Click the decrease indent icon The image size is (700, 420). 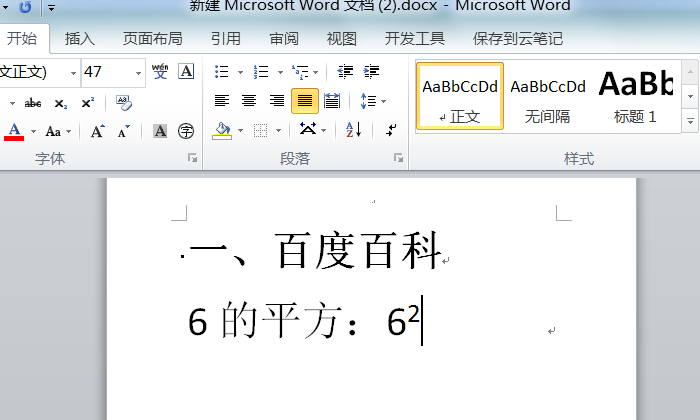click(x=345, y=71)
